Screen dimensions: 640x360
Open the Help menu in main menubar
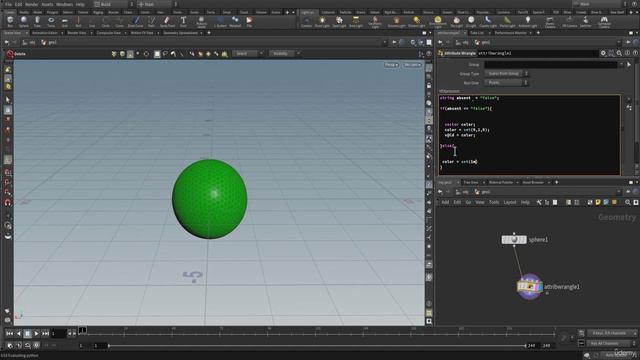pyautogui.click(x=80, y=4)
